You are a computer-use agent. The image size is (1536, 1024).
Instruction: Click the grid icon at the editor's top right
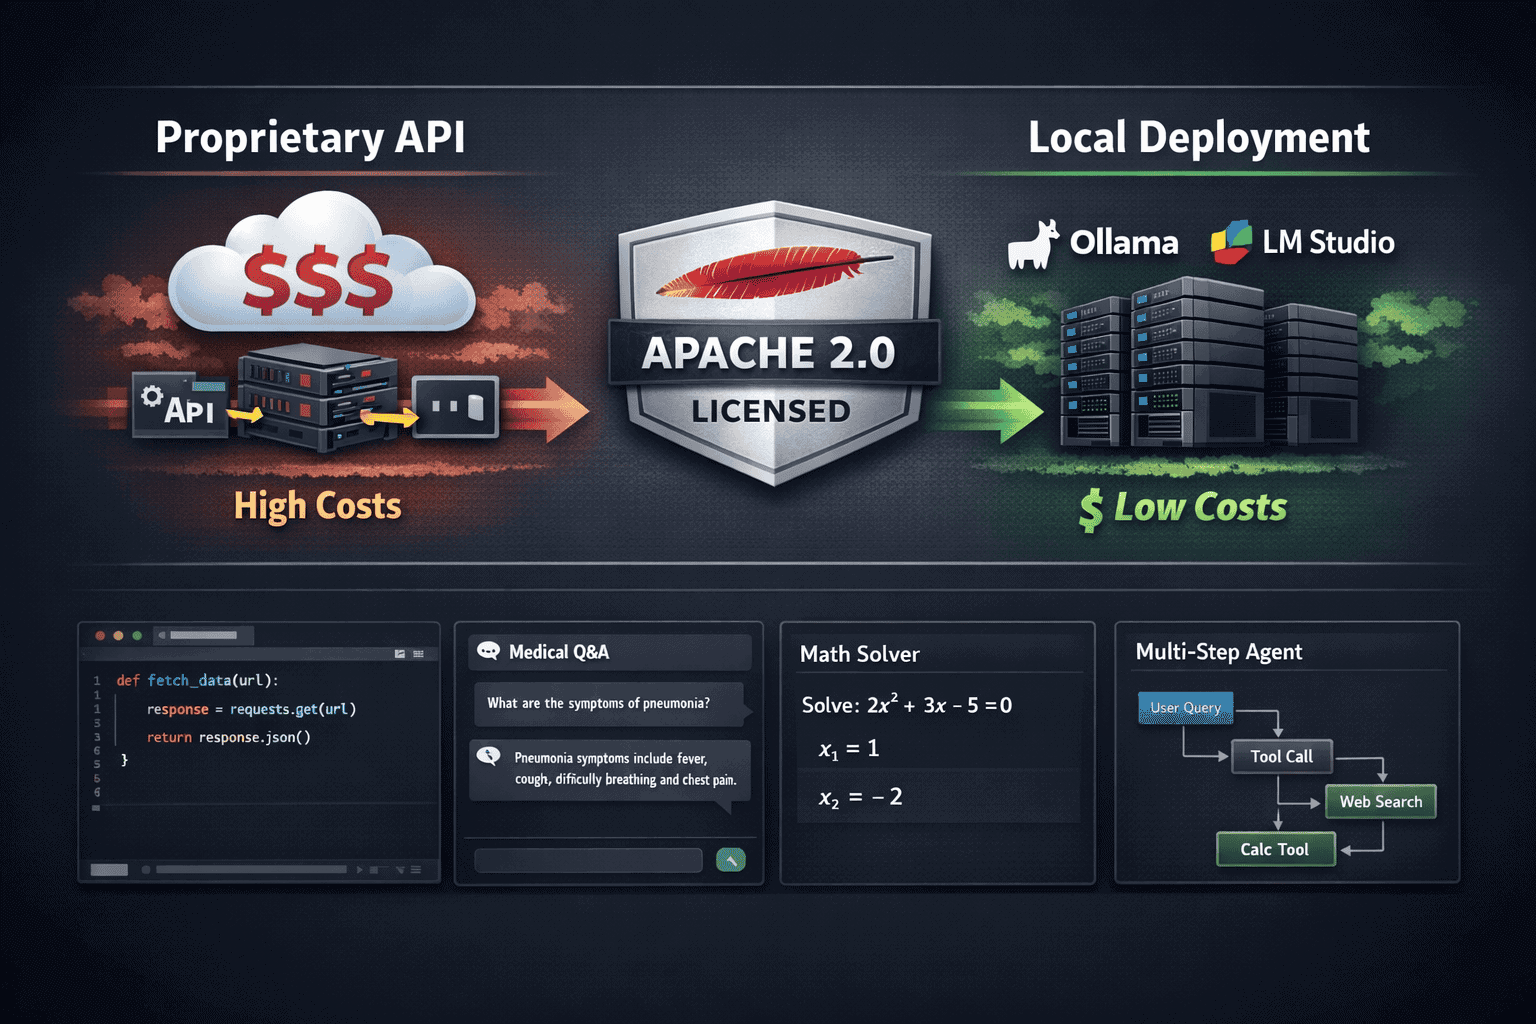pyautogui.click(x=418, y=654)
